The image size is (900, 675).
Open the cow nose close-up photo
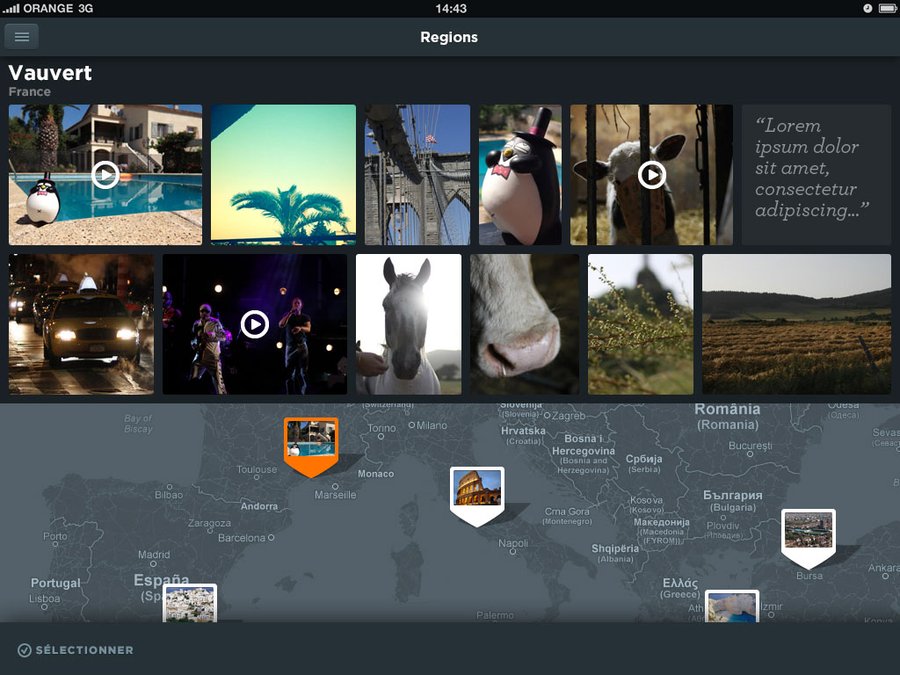point(524,324)
